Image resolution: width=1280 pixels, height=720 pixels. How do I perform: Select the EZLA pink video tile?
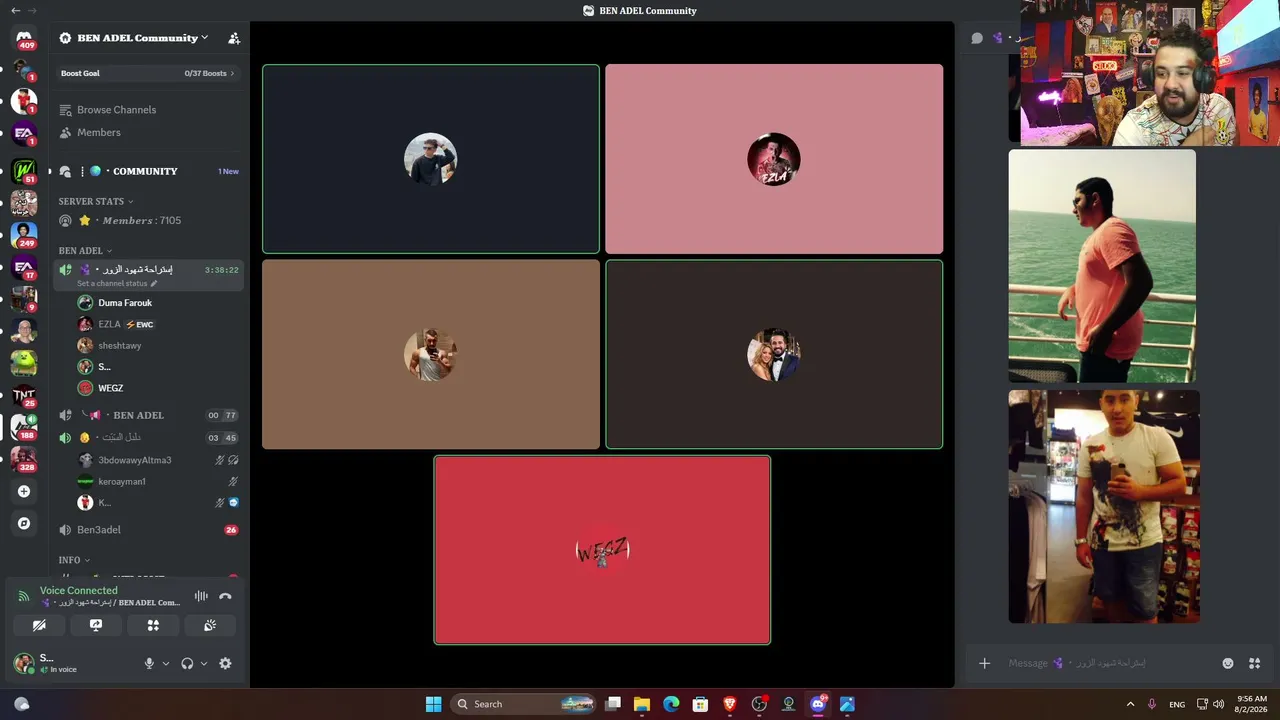pos(774,159)
